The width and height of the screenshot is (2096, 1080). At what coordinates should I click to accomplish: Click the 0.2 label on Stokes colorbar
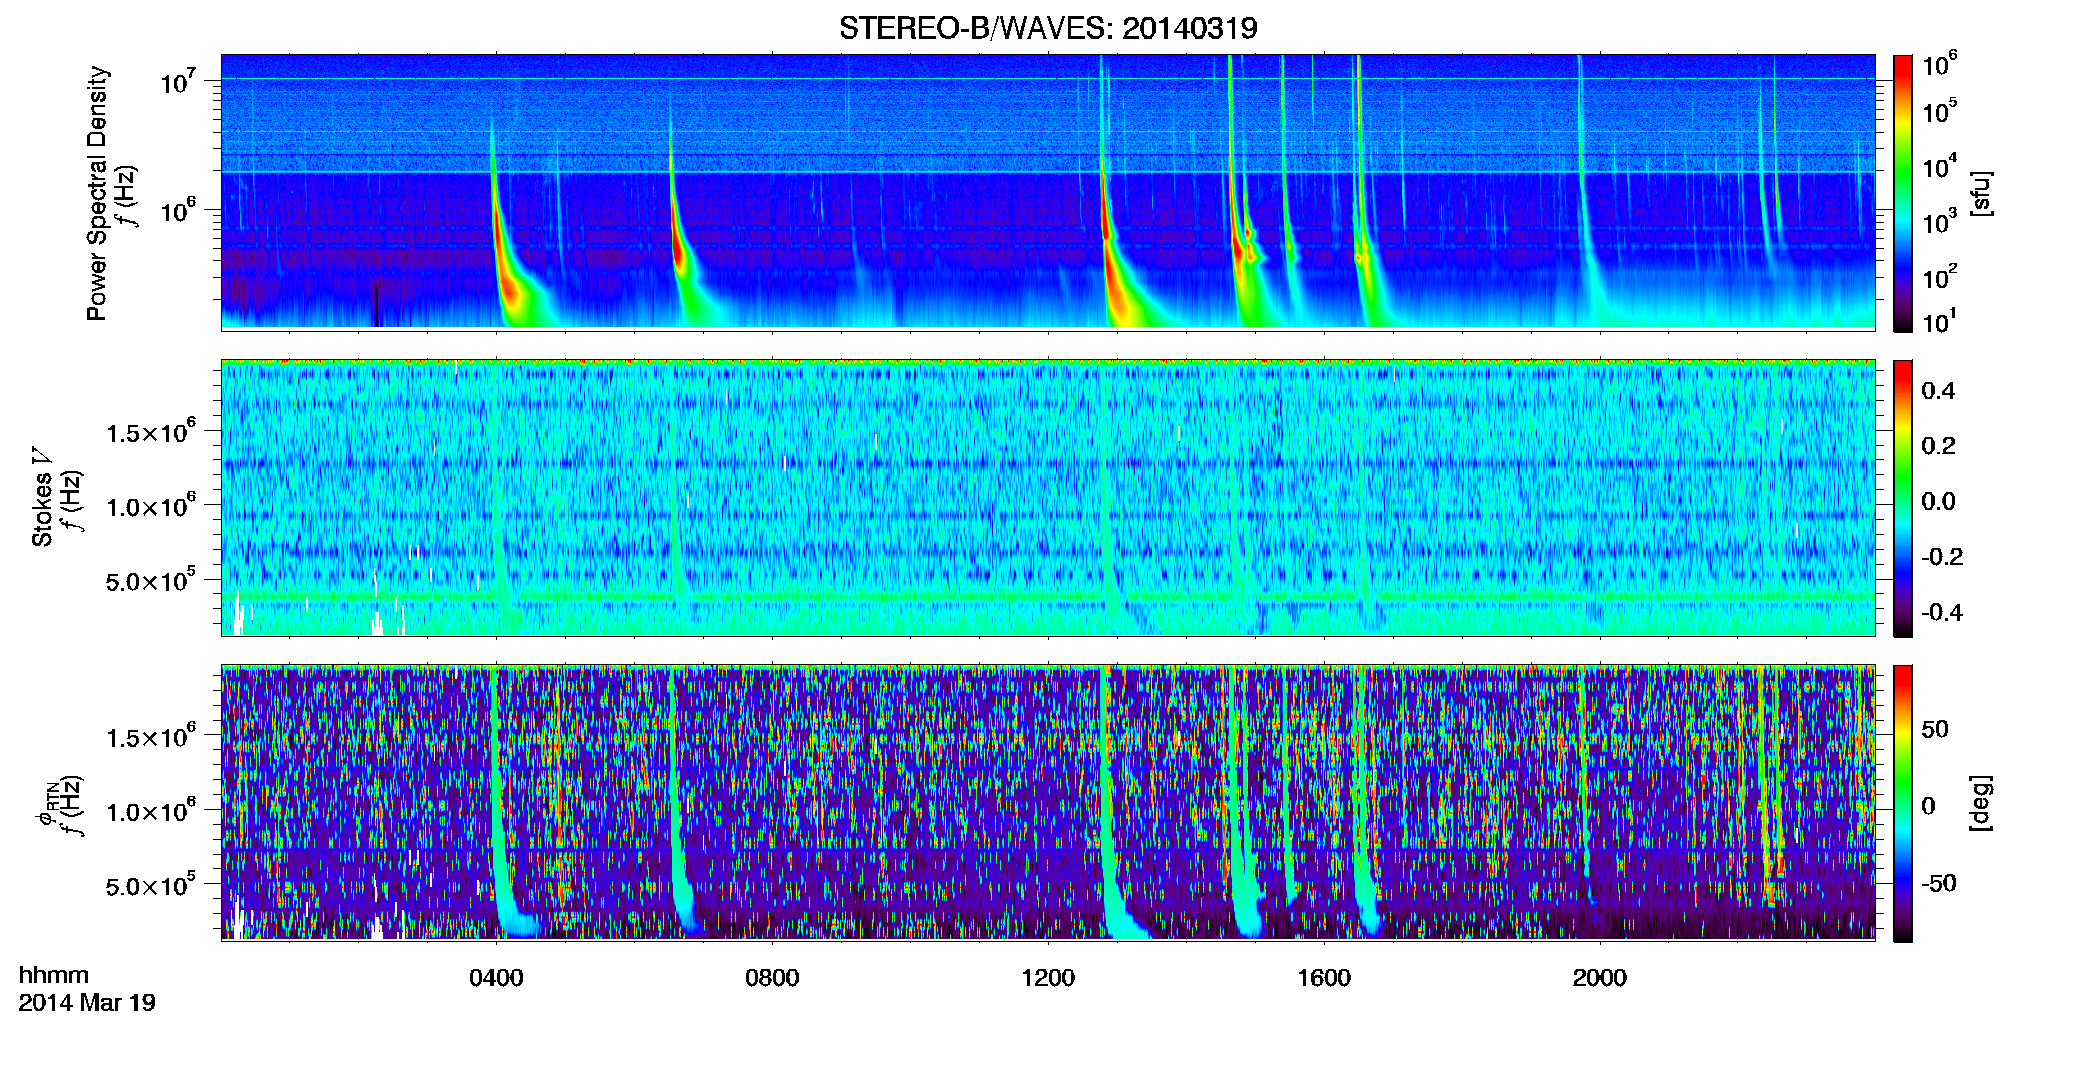tap(1938, 446)
